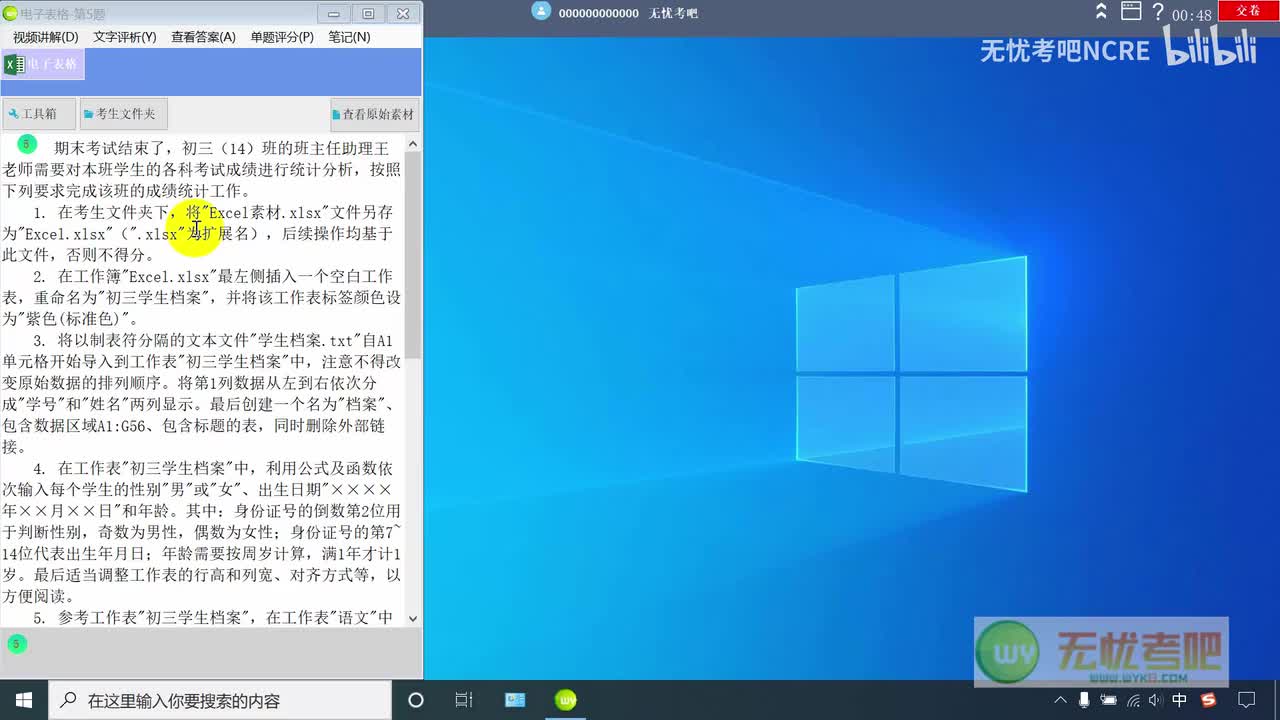Collapse exam bar with double chevron icon
The image size is (1280, 720).
[x=1101, y=11]
